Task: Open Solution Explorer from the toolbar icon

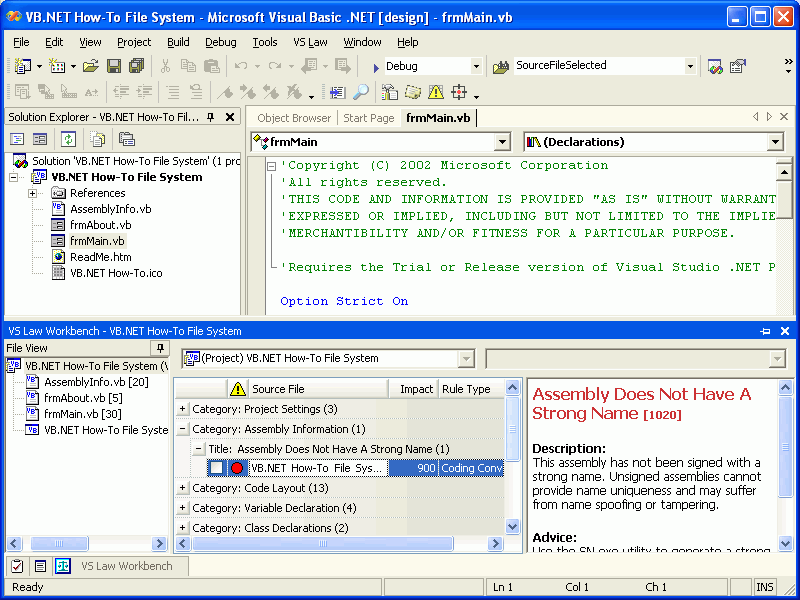Action: tap(715, 66)
